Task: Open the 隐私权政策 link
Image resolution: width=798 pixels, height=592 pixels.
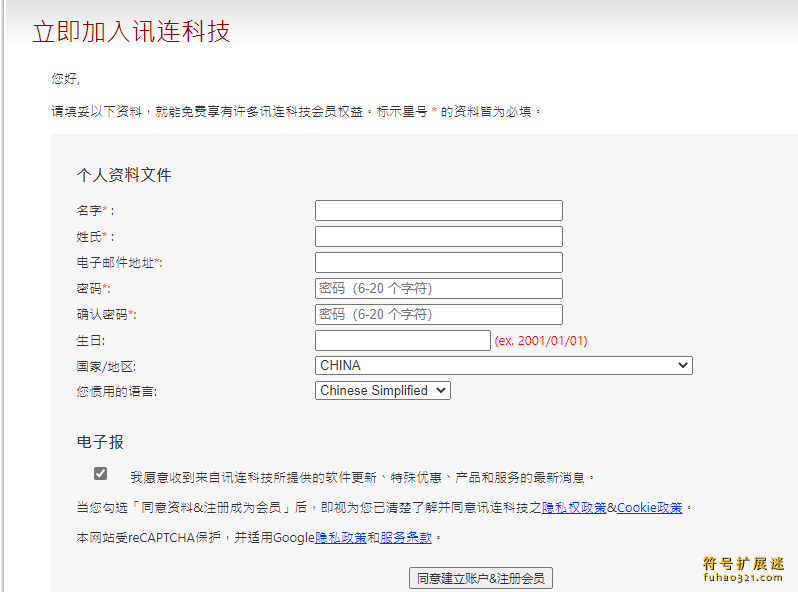Action: click(574, 508)
